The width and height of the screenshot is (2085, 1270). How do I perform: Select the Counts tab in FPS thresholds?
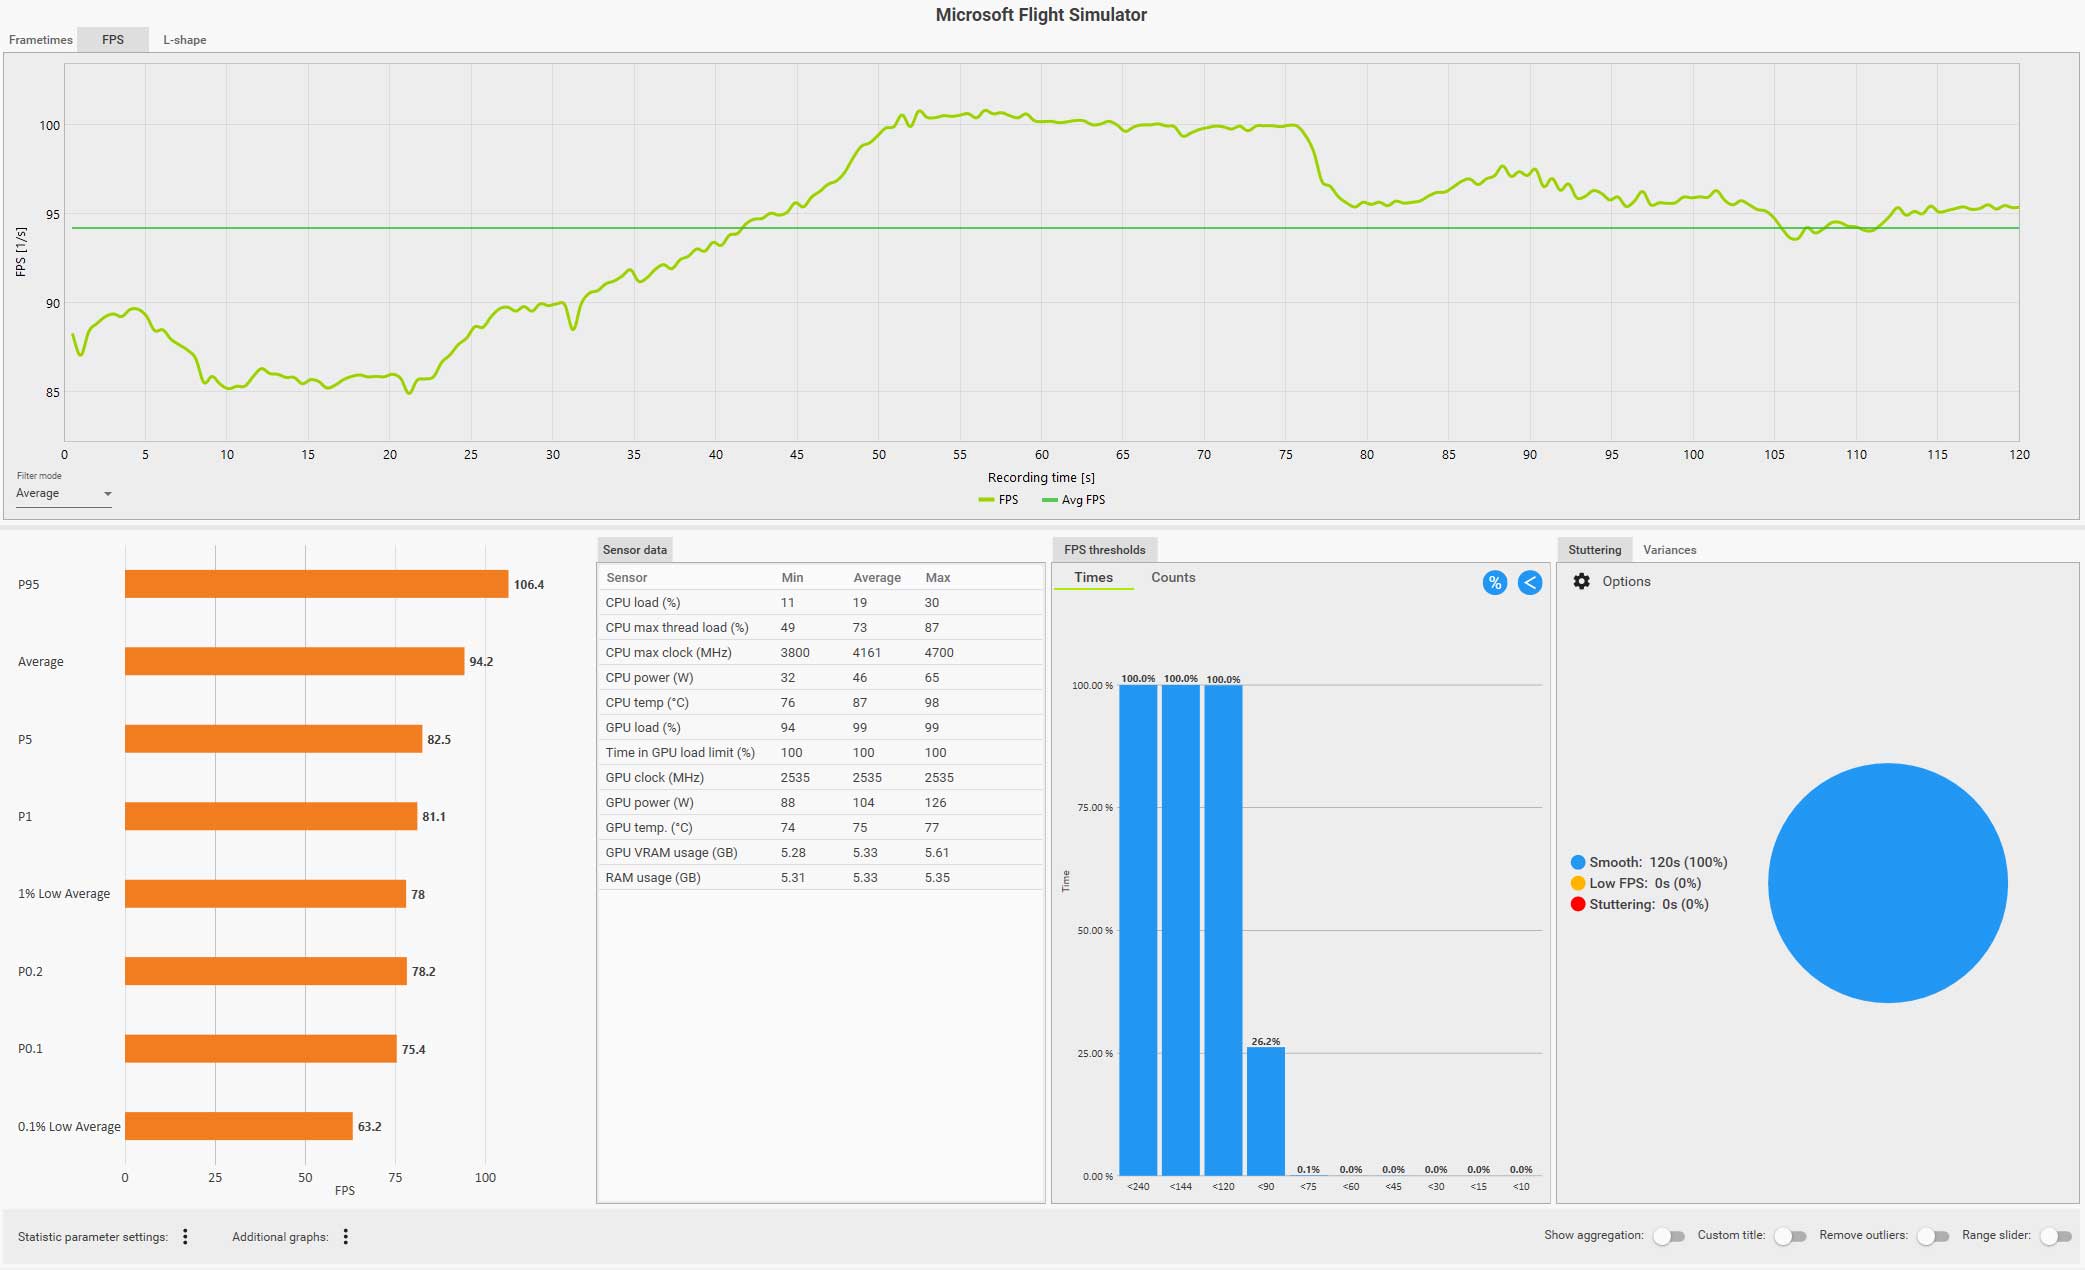coord(1173,578)
